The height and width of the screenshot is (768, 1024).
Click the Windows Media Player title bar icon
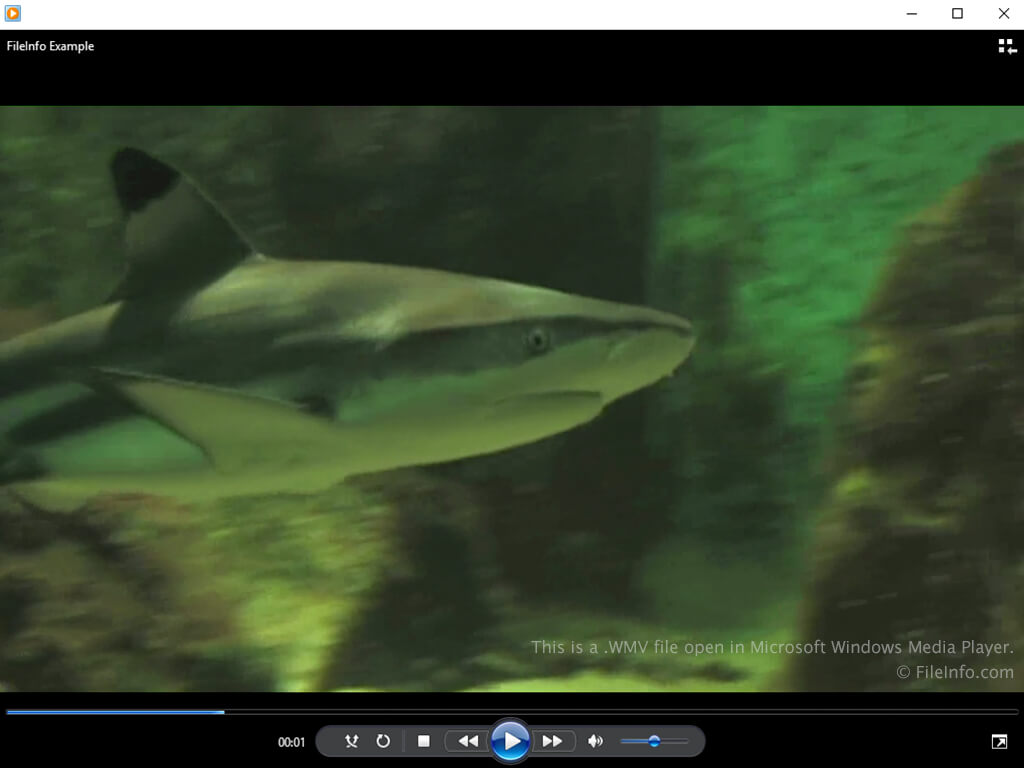point(12,13)
